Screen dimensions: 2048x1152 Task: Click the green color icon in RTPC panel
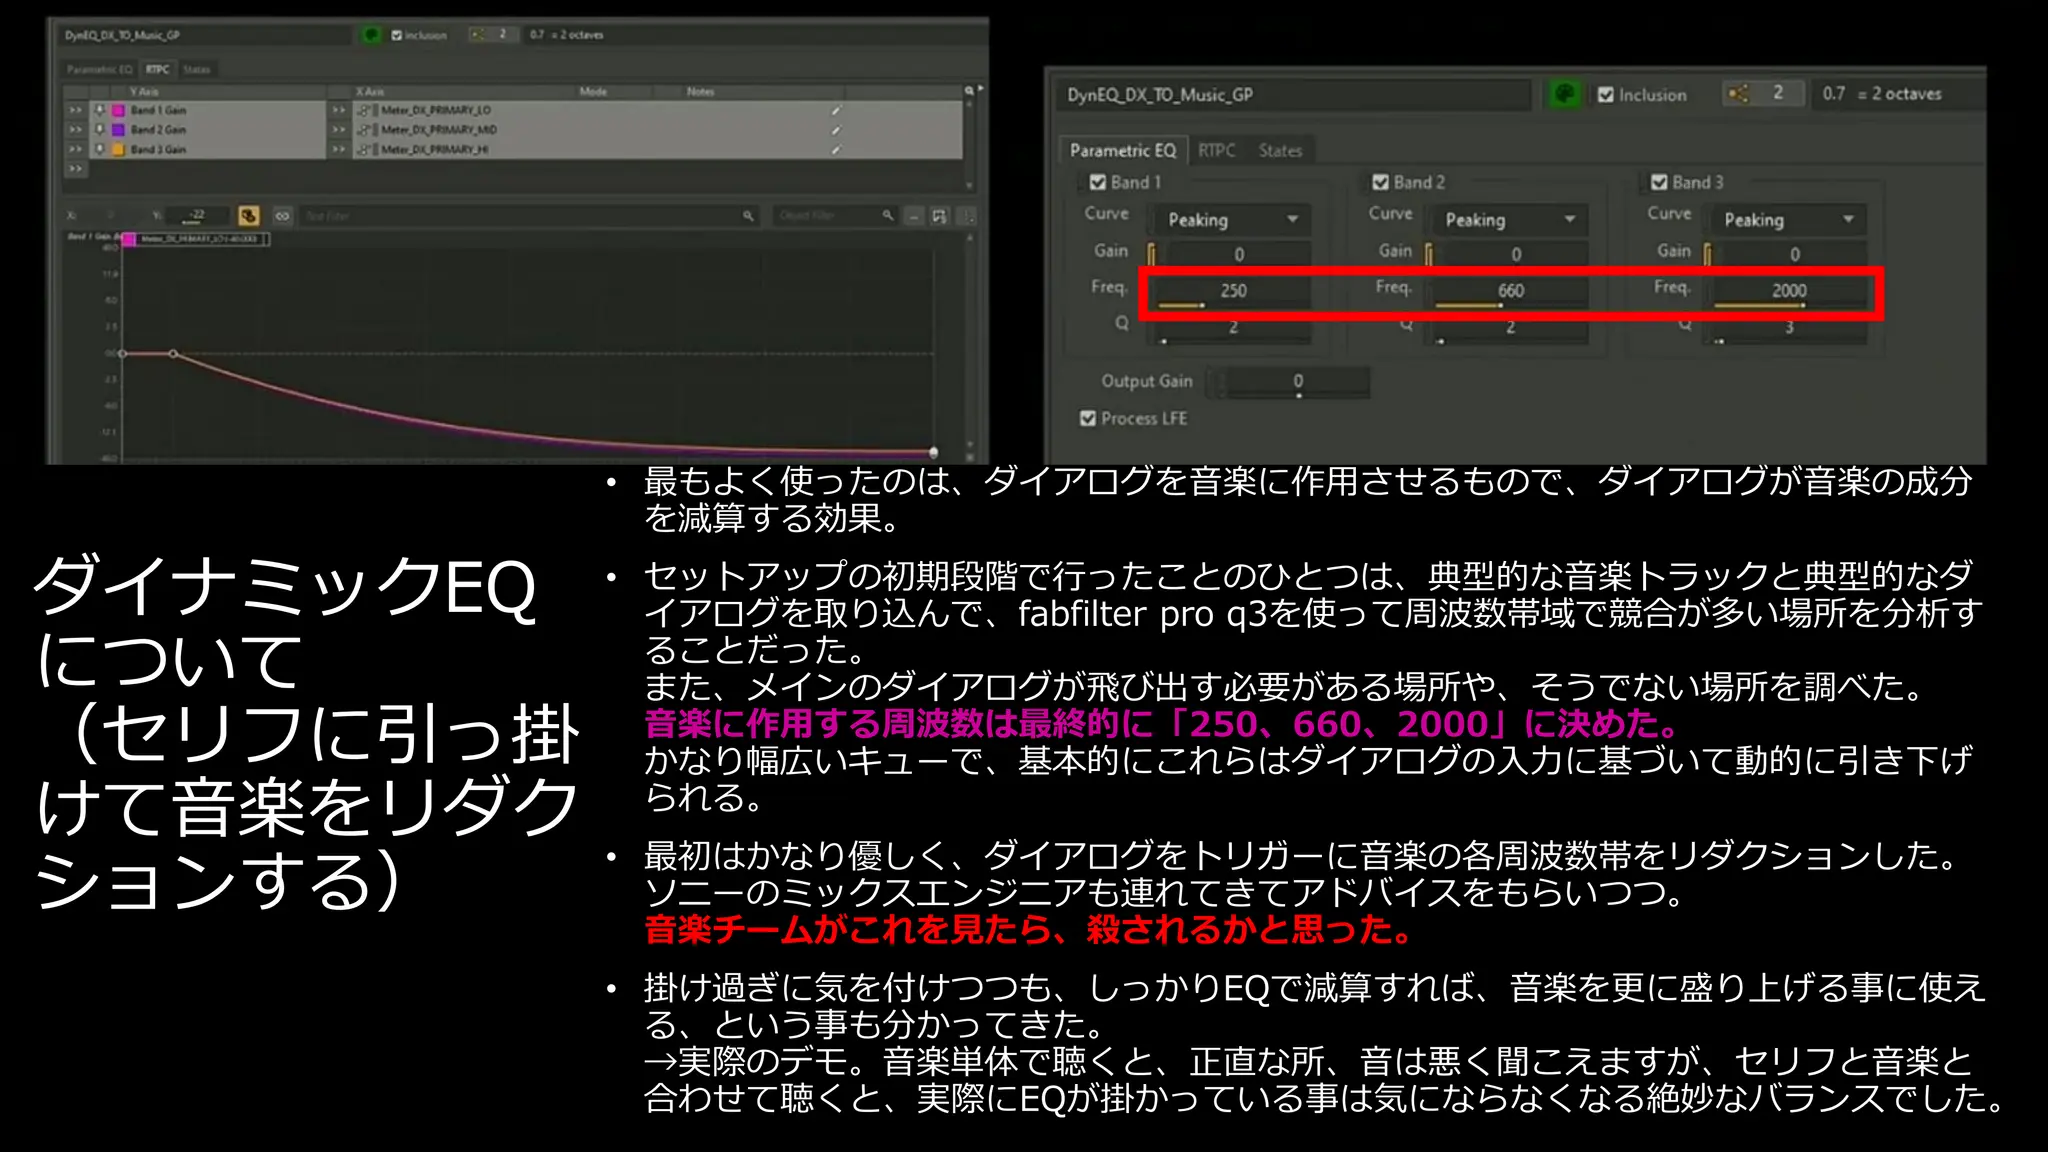pos(371,35)
